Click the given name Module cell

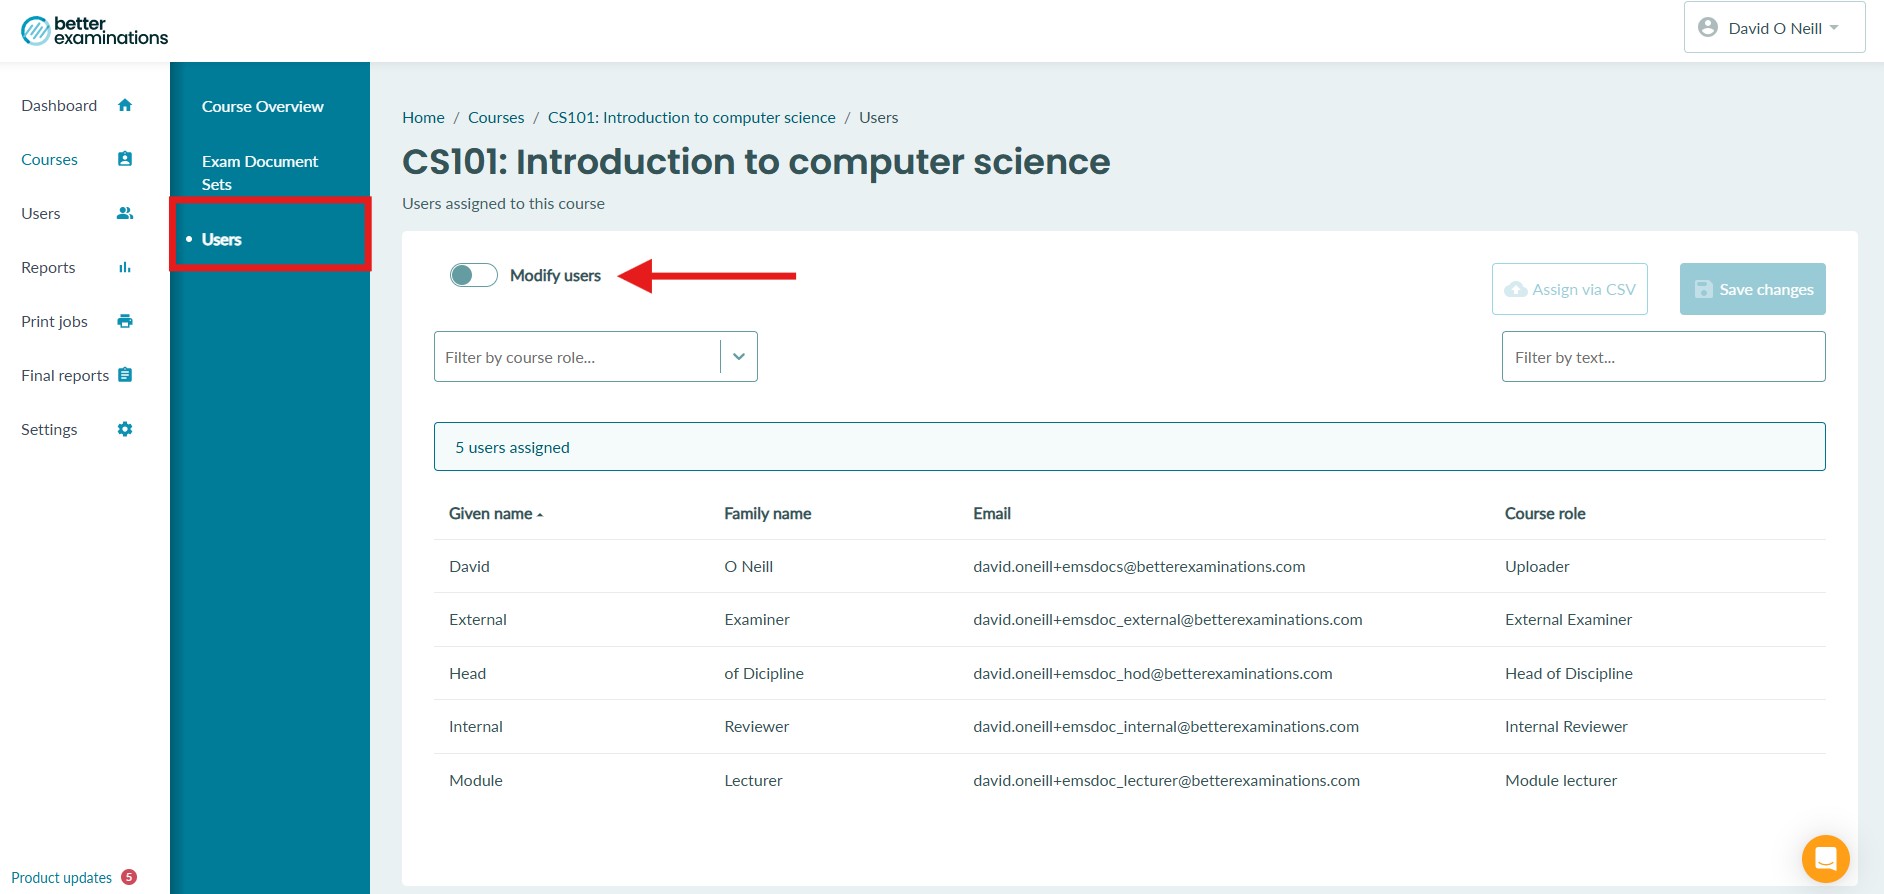click(x=476, y=780)
